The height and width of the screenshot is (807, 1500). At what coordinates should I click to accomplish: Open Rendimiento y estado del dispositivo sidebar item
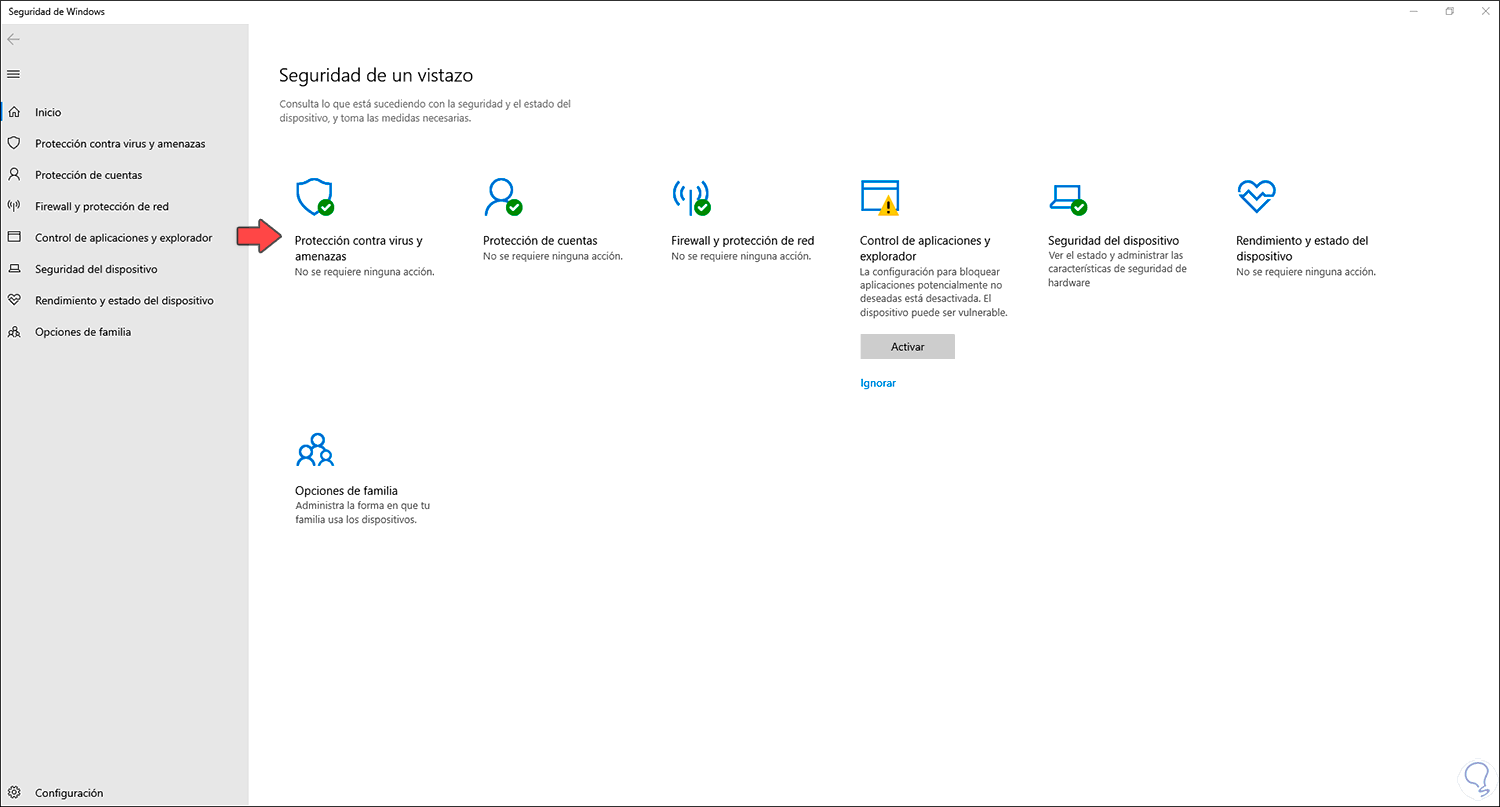124,301
